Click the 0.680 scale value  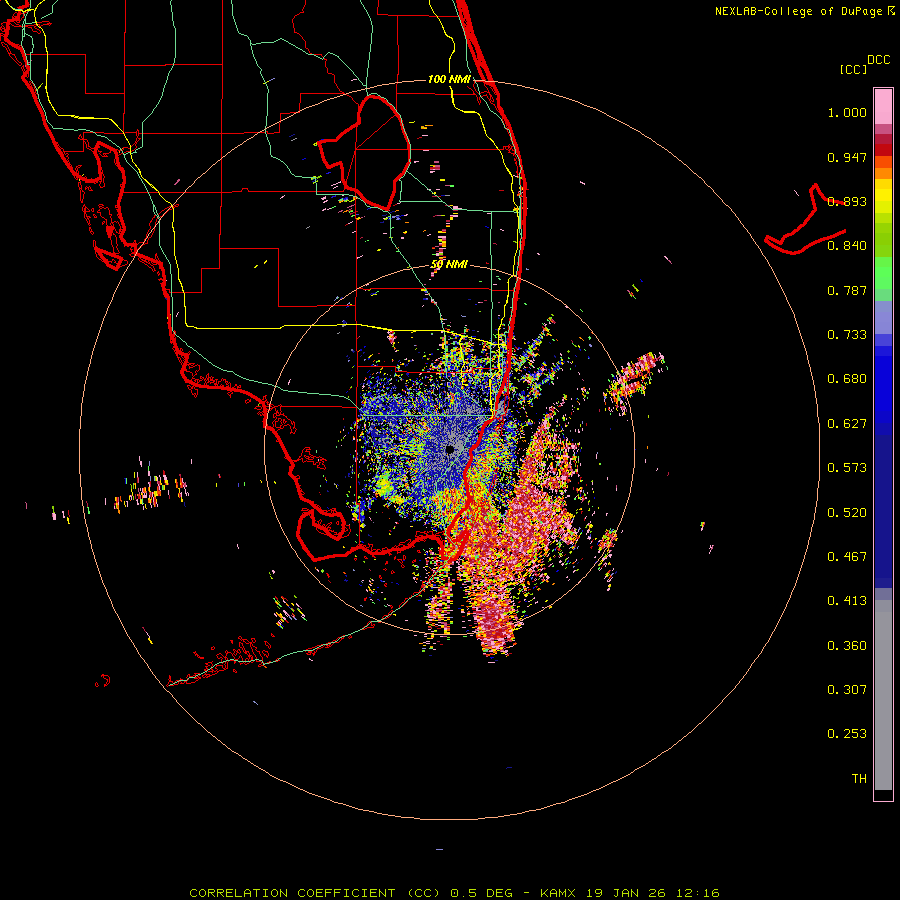[847, 379]
